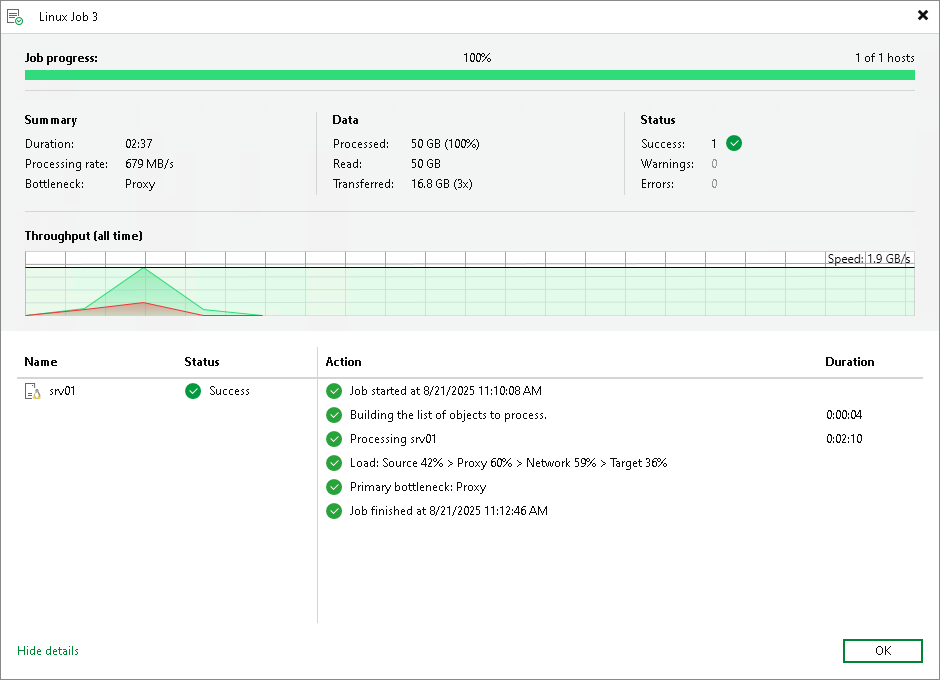Click the 0:00:04 duration value
Image resolution: width=940 pixels, height=680 pixels.
(x=844, y=415)
